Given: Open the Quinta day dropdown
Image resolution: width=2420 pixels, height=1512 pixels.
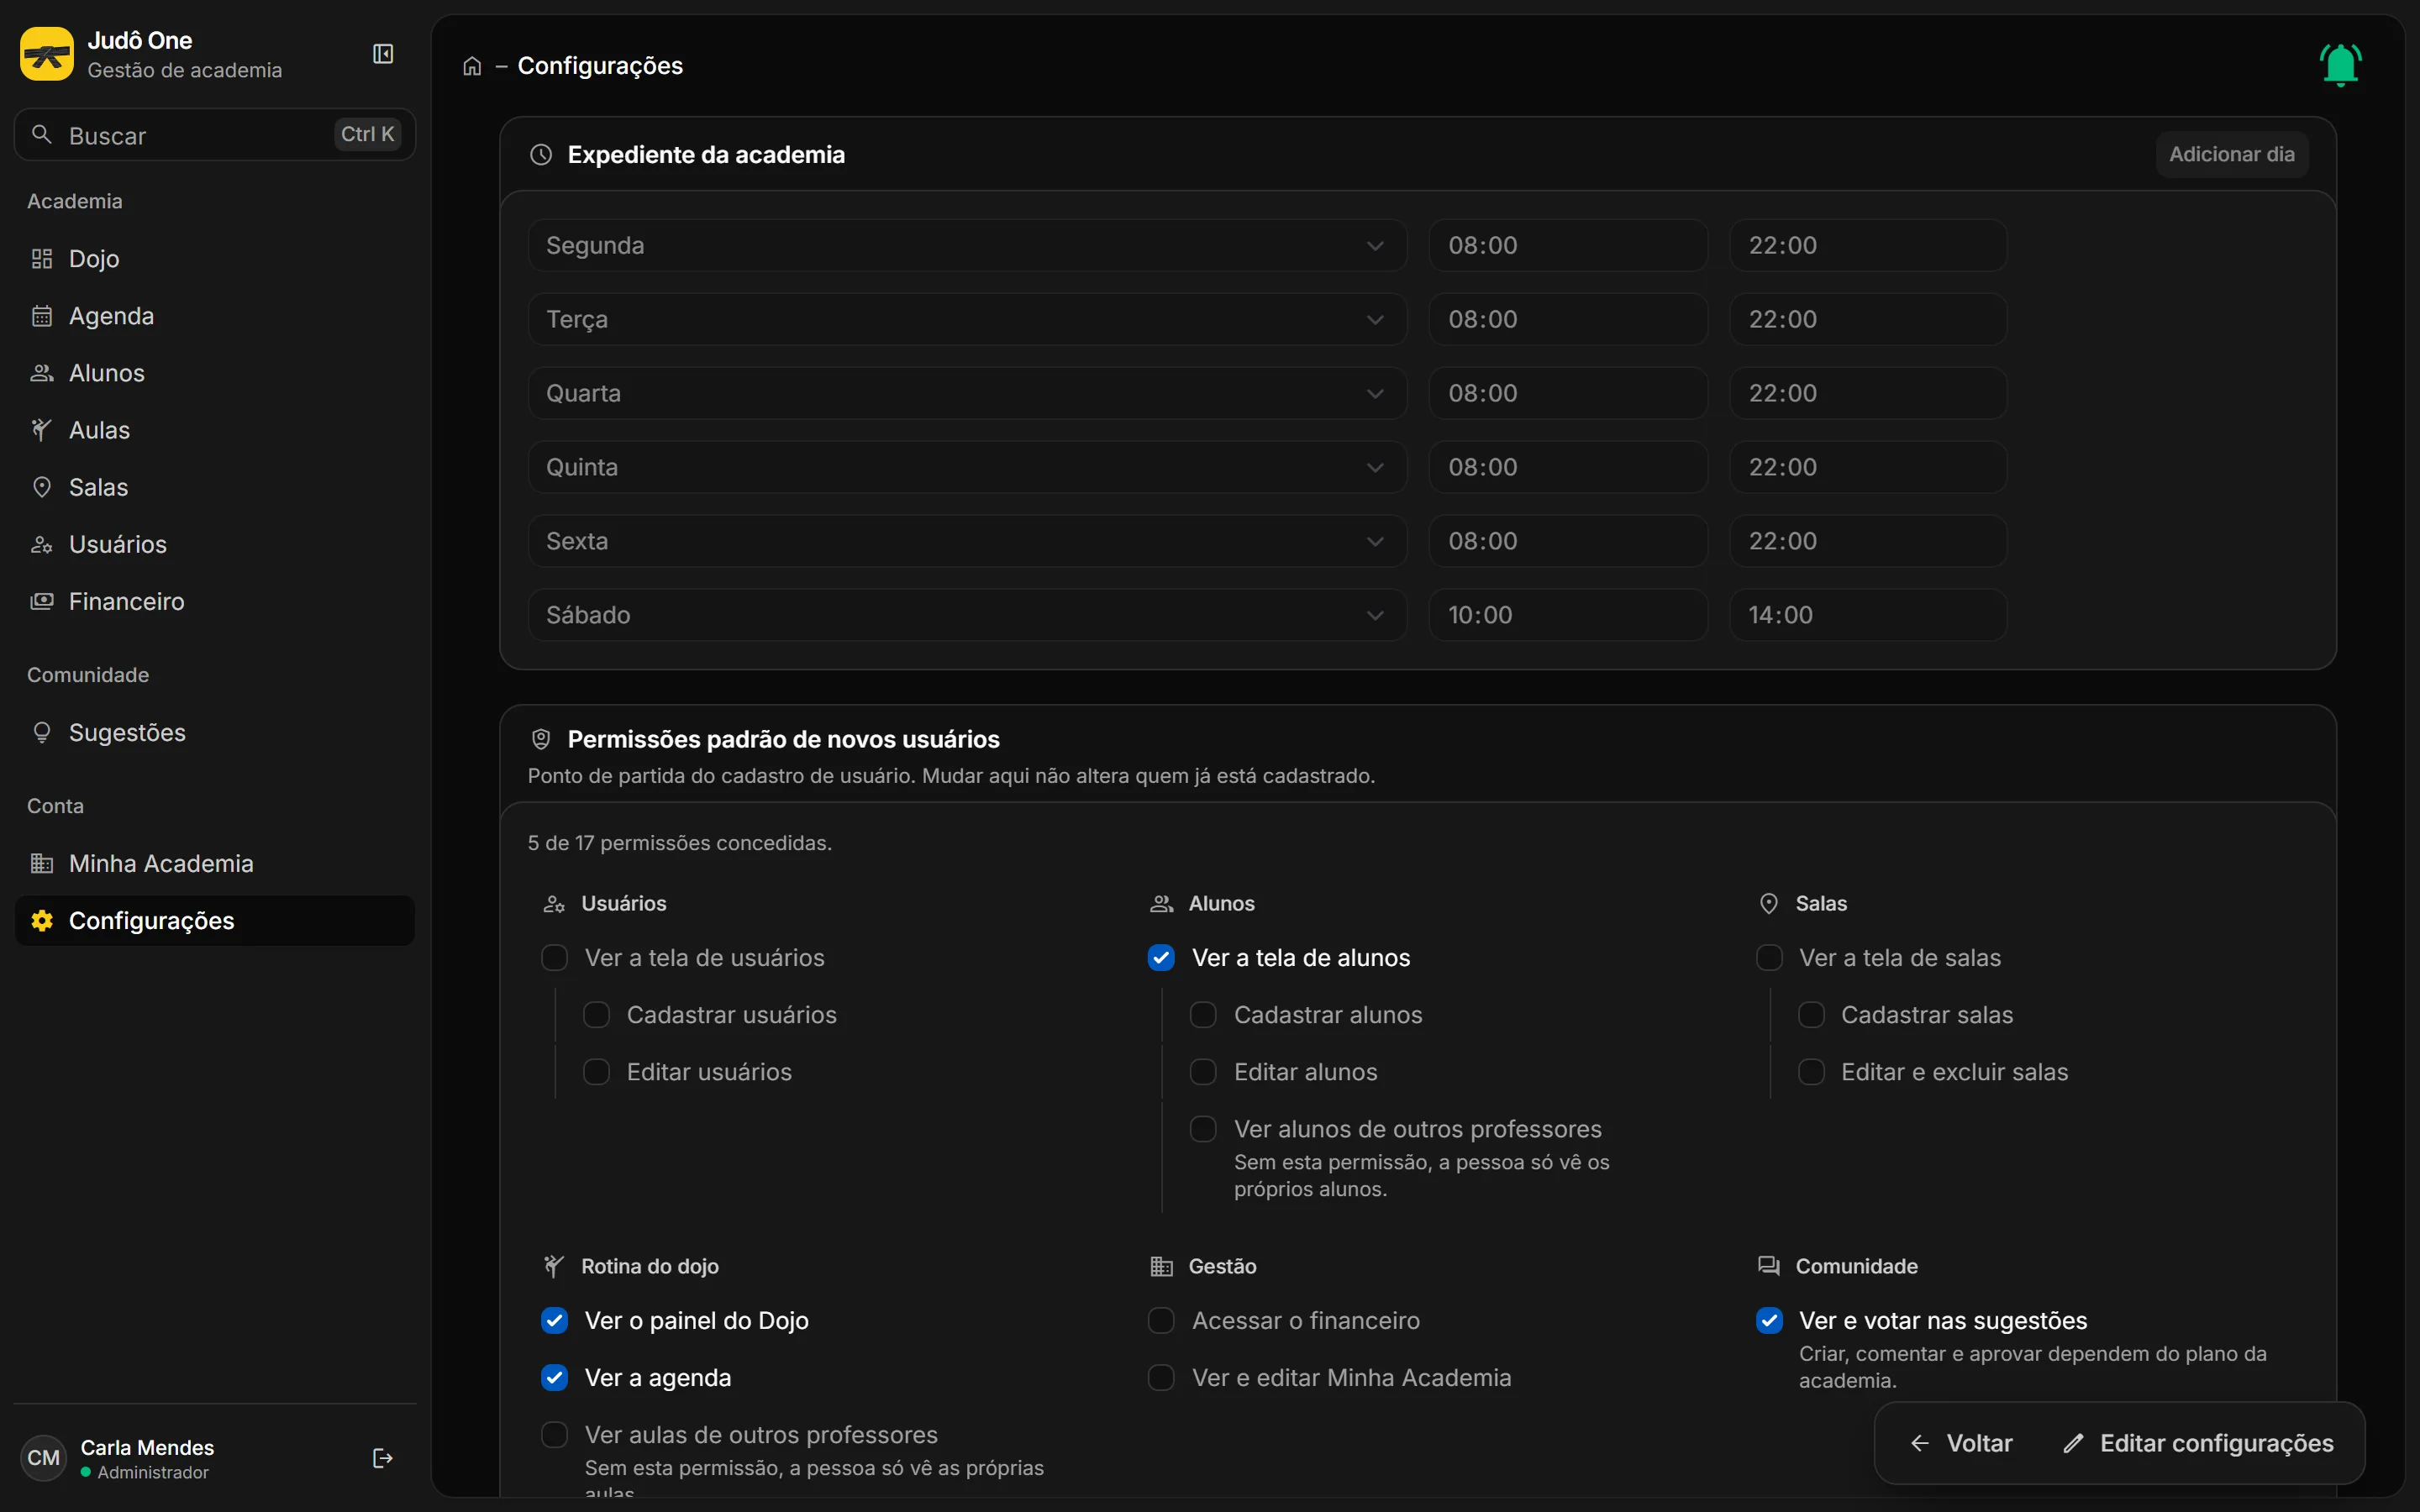Looking at the screenshot, I should click(967, 467).
